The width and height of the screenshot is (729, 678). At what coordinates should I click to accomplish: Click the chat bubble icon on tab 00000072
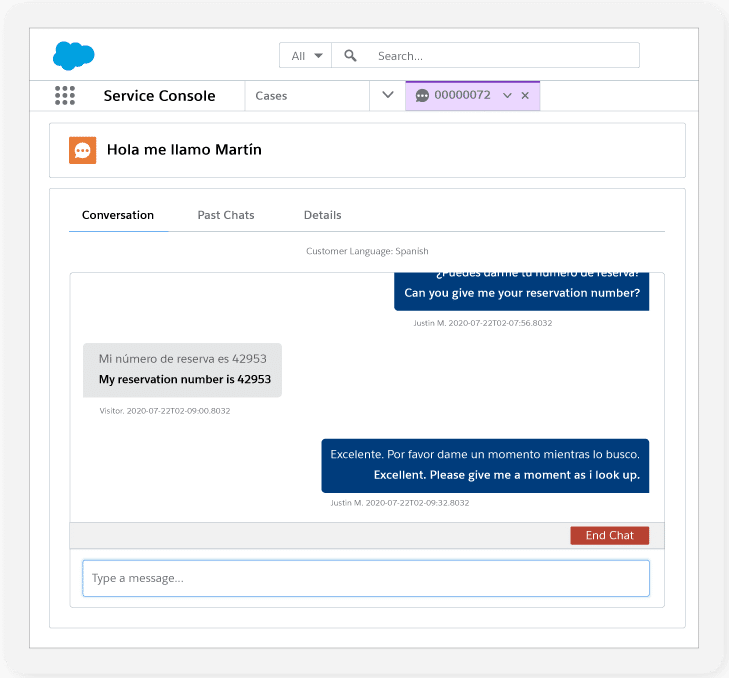coord(422,96)
